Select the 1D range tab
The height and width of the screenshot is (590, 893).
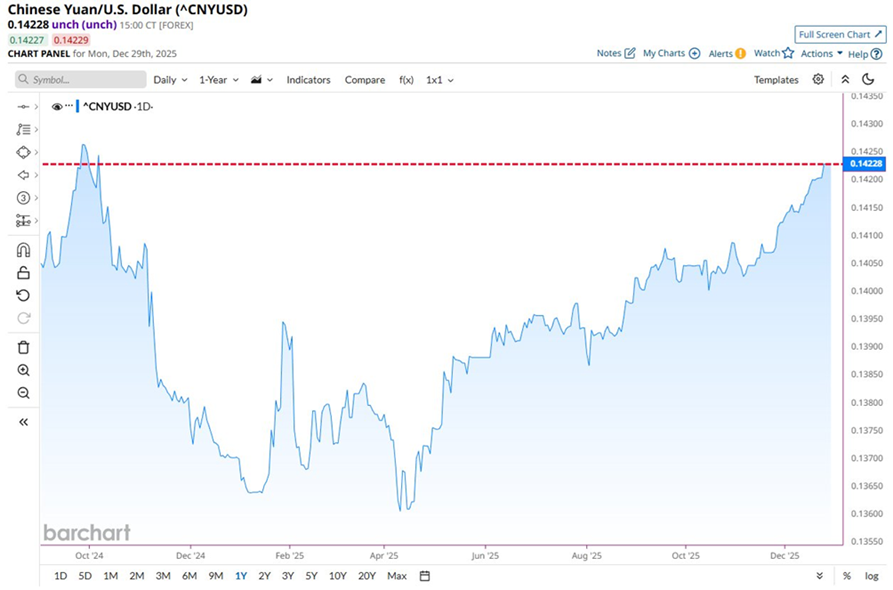(x=60, y=576)
